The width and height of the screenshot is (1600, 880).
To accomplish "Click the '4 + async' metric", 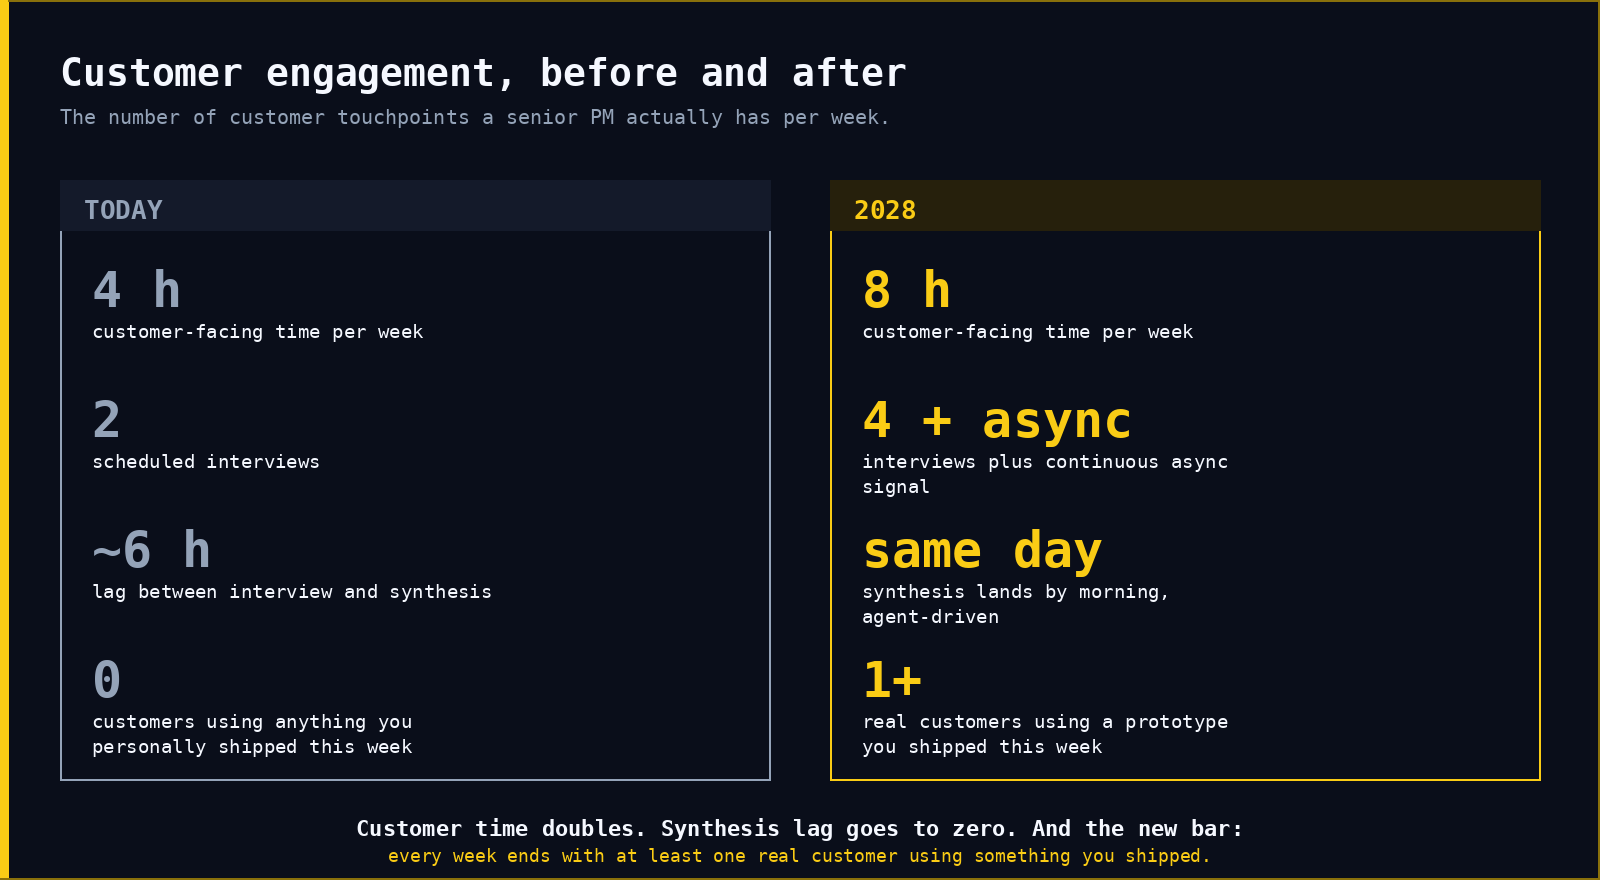I will coord(997,420).
